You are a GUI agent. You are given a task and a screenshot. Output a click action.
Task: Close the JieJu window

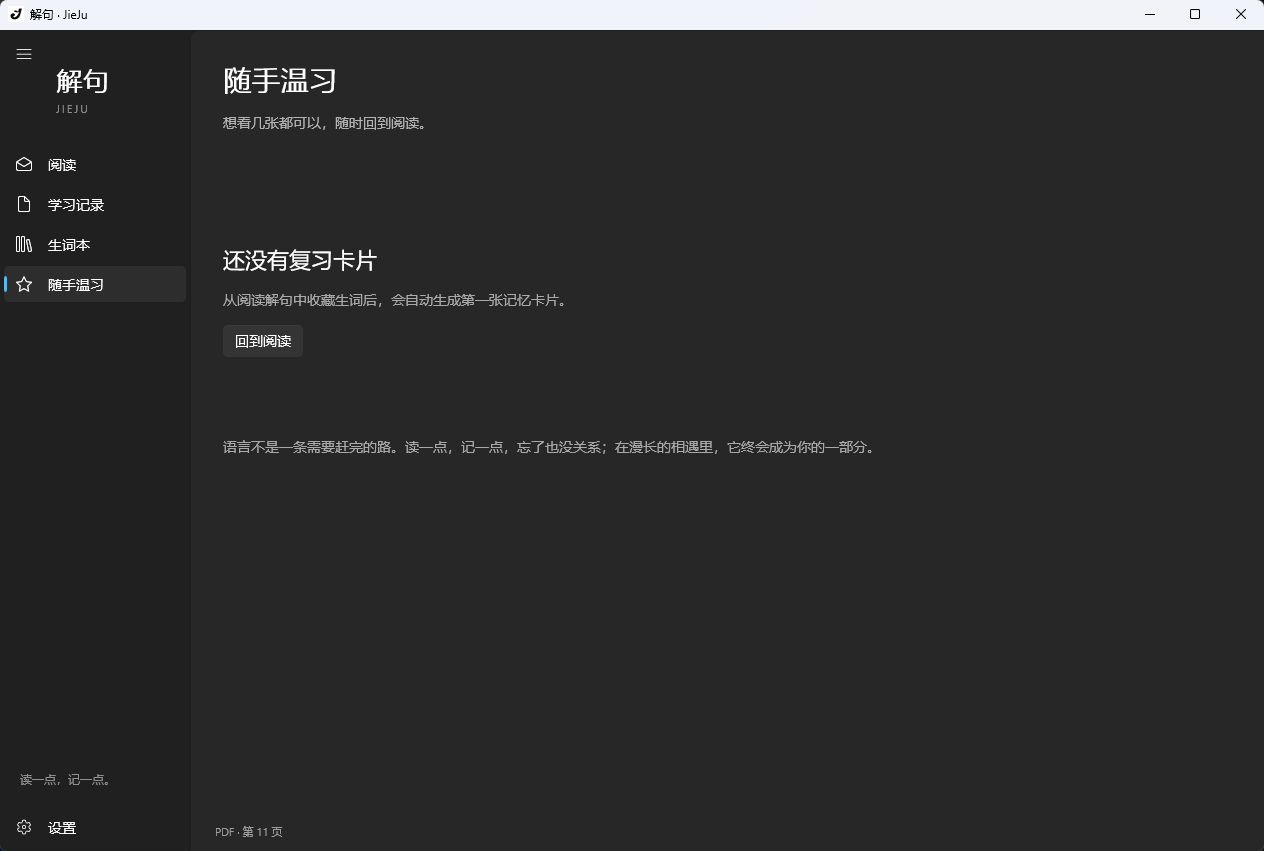[1241, 14]
